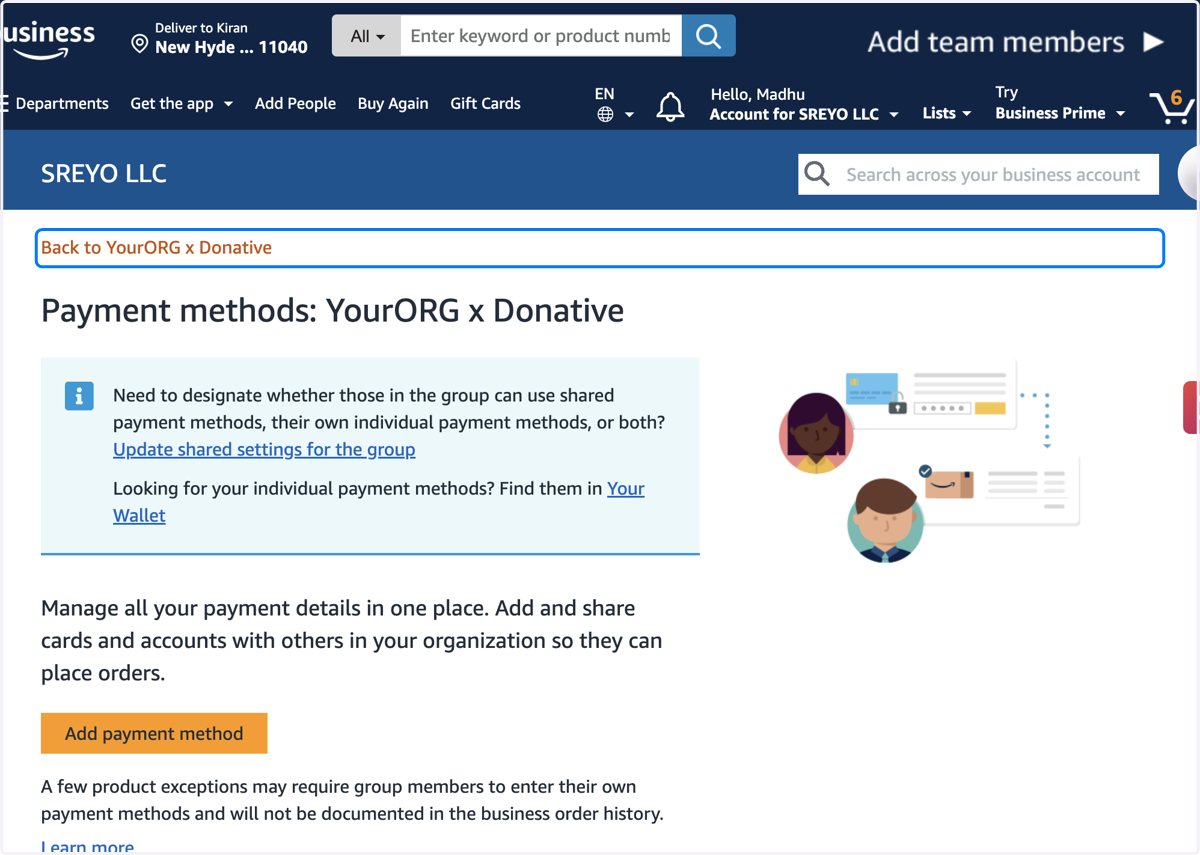
Task: Open the Buy Again page
Action: (393, 103)
